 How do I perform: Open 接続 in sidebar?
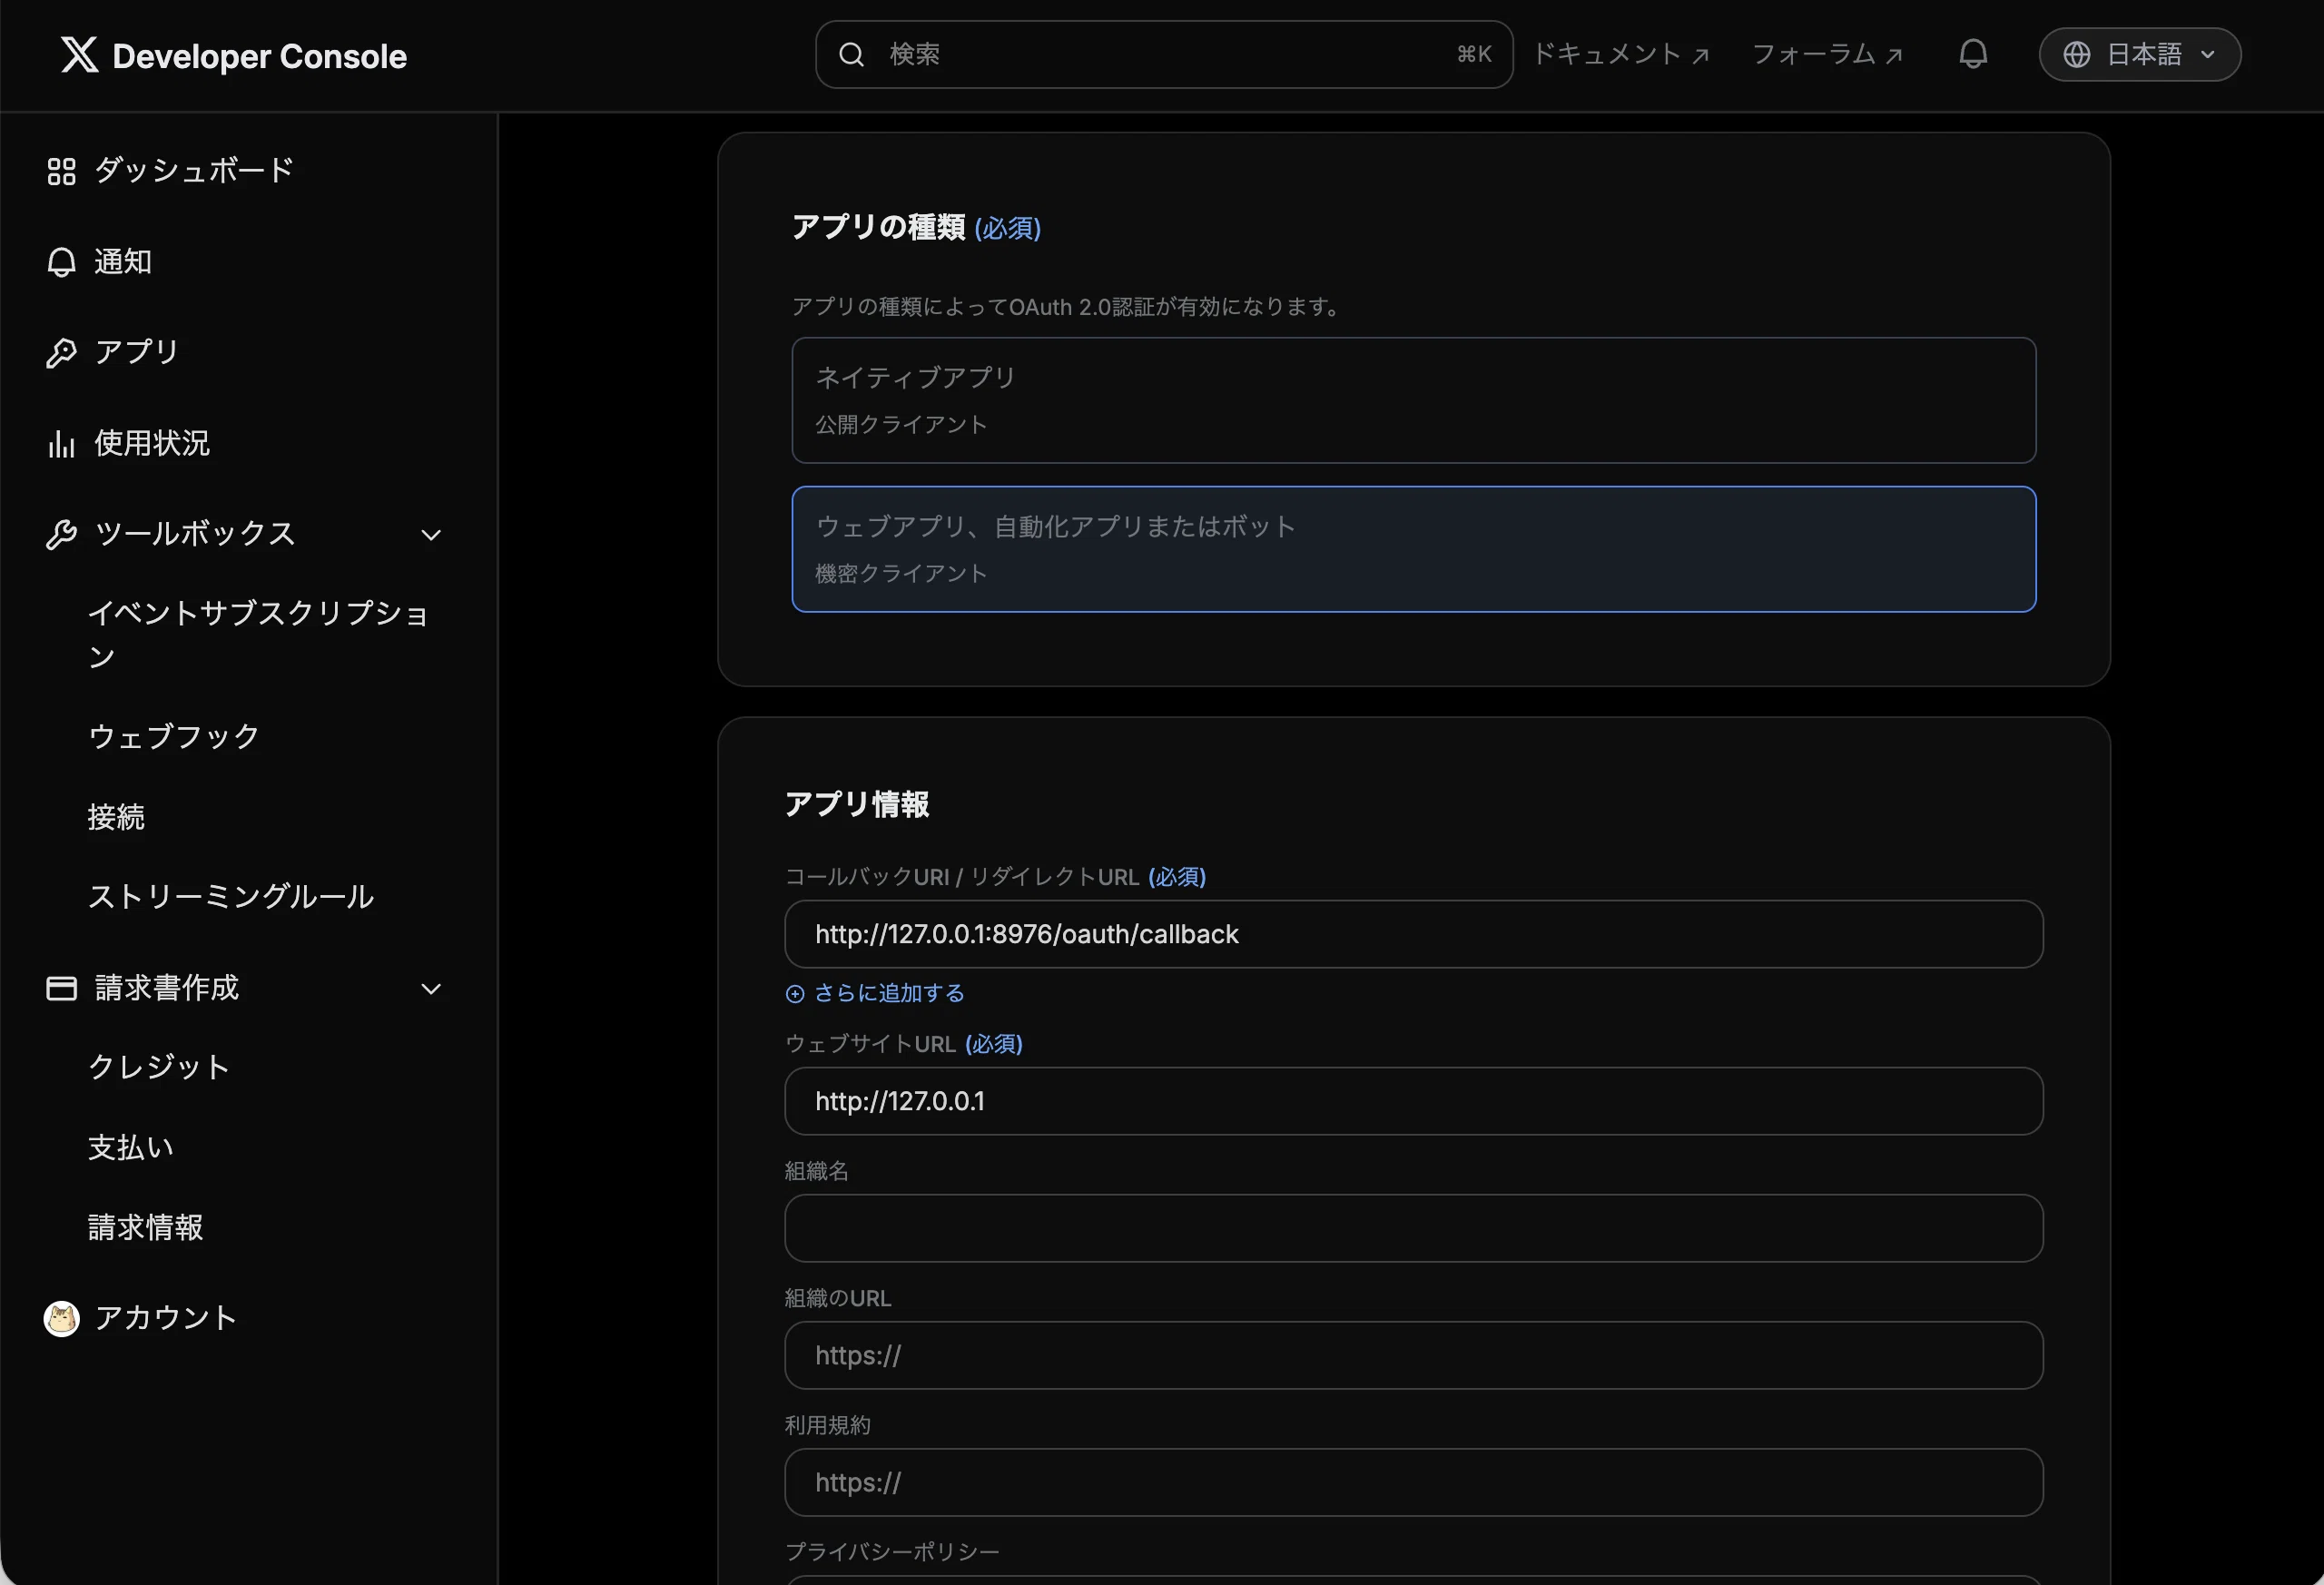point(116,817)
